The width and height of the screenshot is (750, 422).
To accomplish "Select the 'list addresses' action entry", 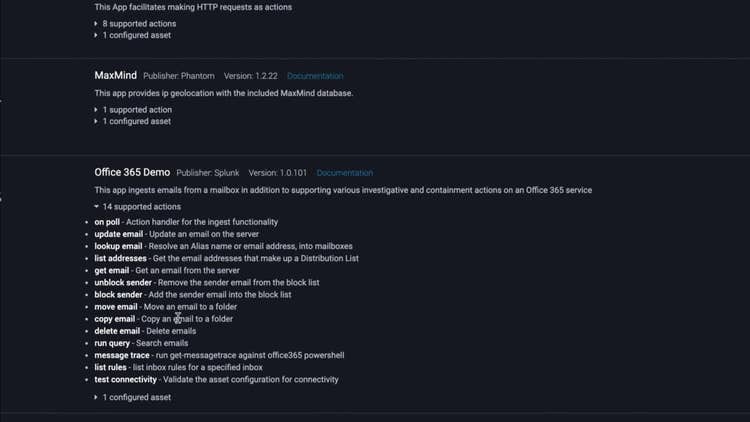I will pos(121,258).
